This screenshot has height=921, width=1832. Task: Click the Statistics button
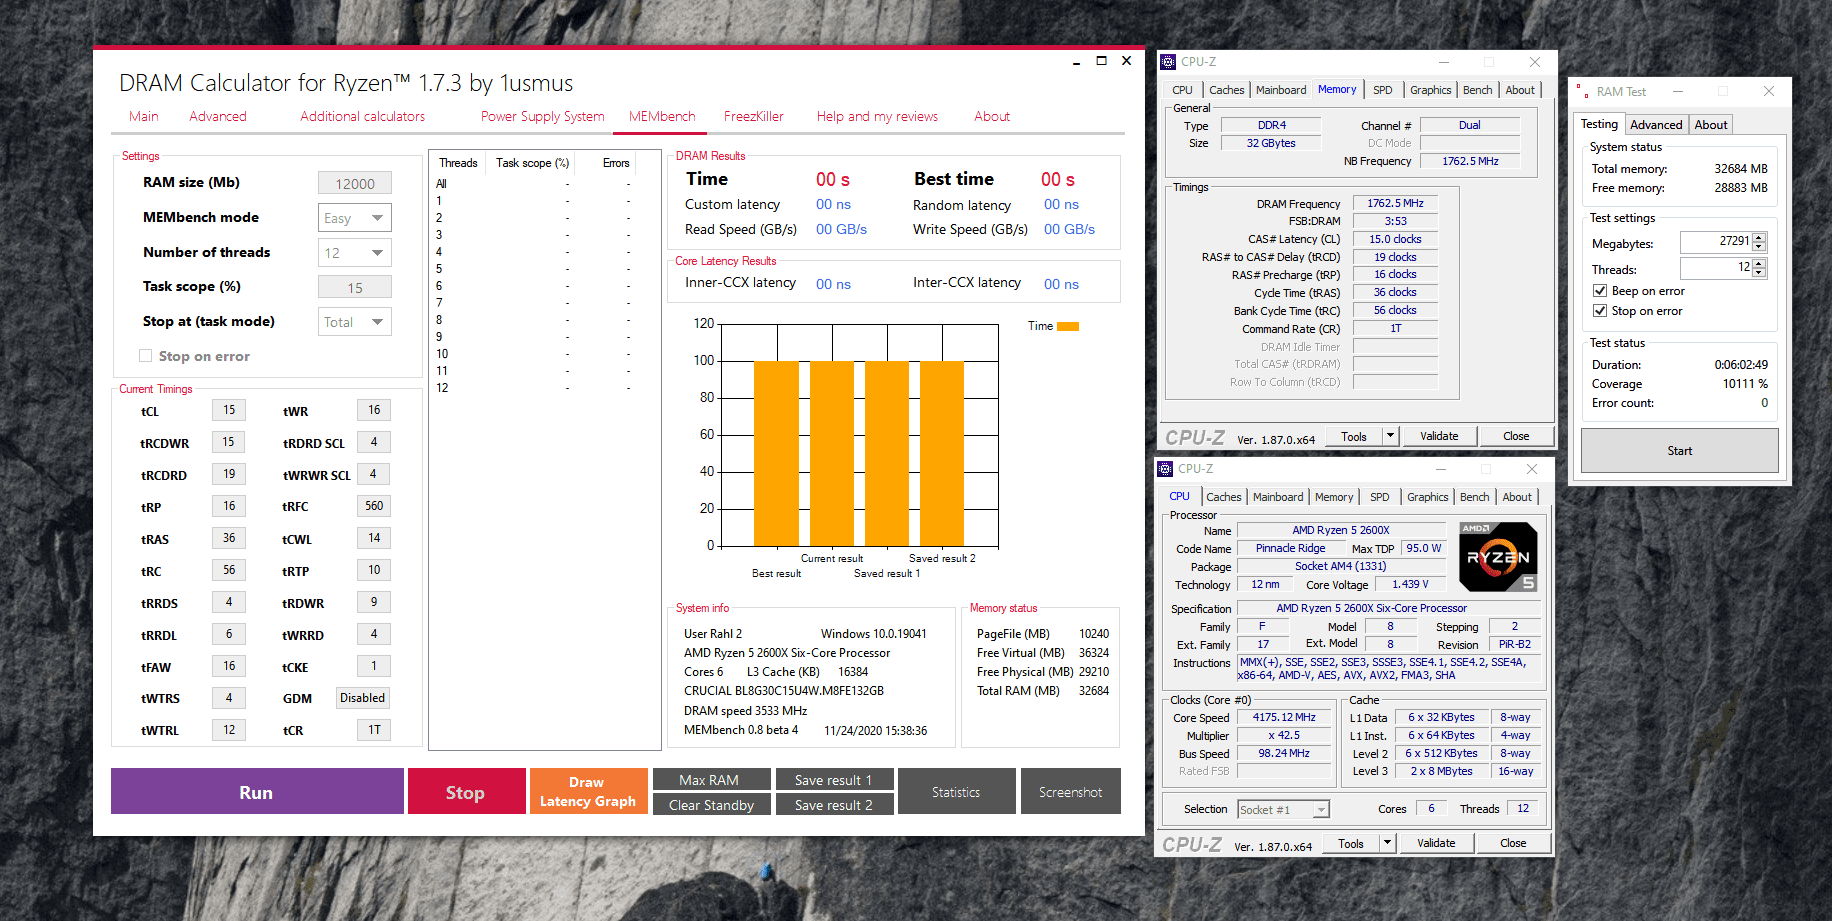pos(956,792)
